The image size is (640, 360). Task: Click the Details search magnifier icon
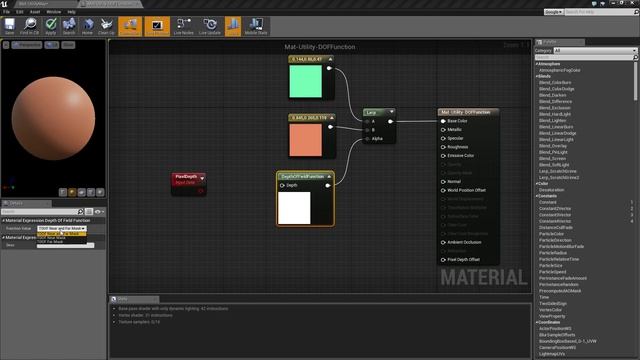click(80, 211)
